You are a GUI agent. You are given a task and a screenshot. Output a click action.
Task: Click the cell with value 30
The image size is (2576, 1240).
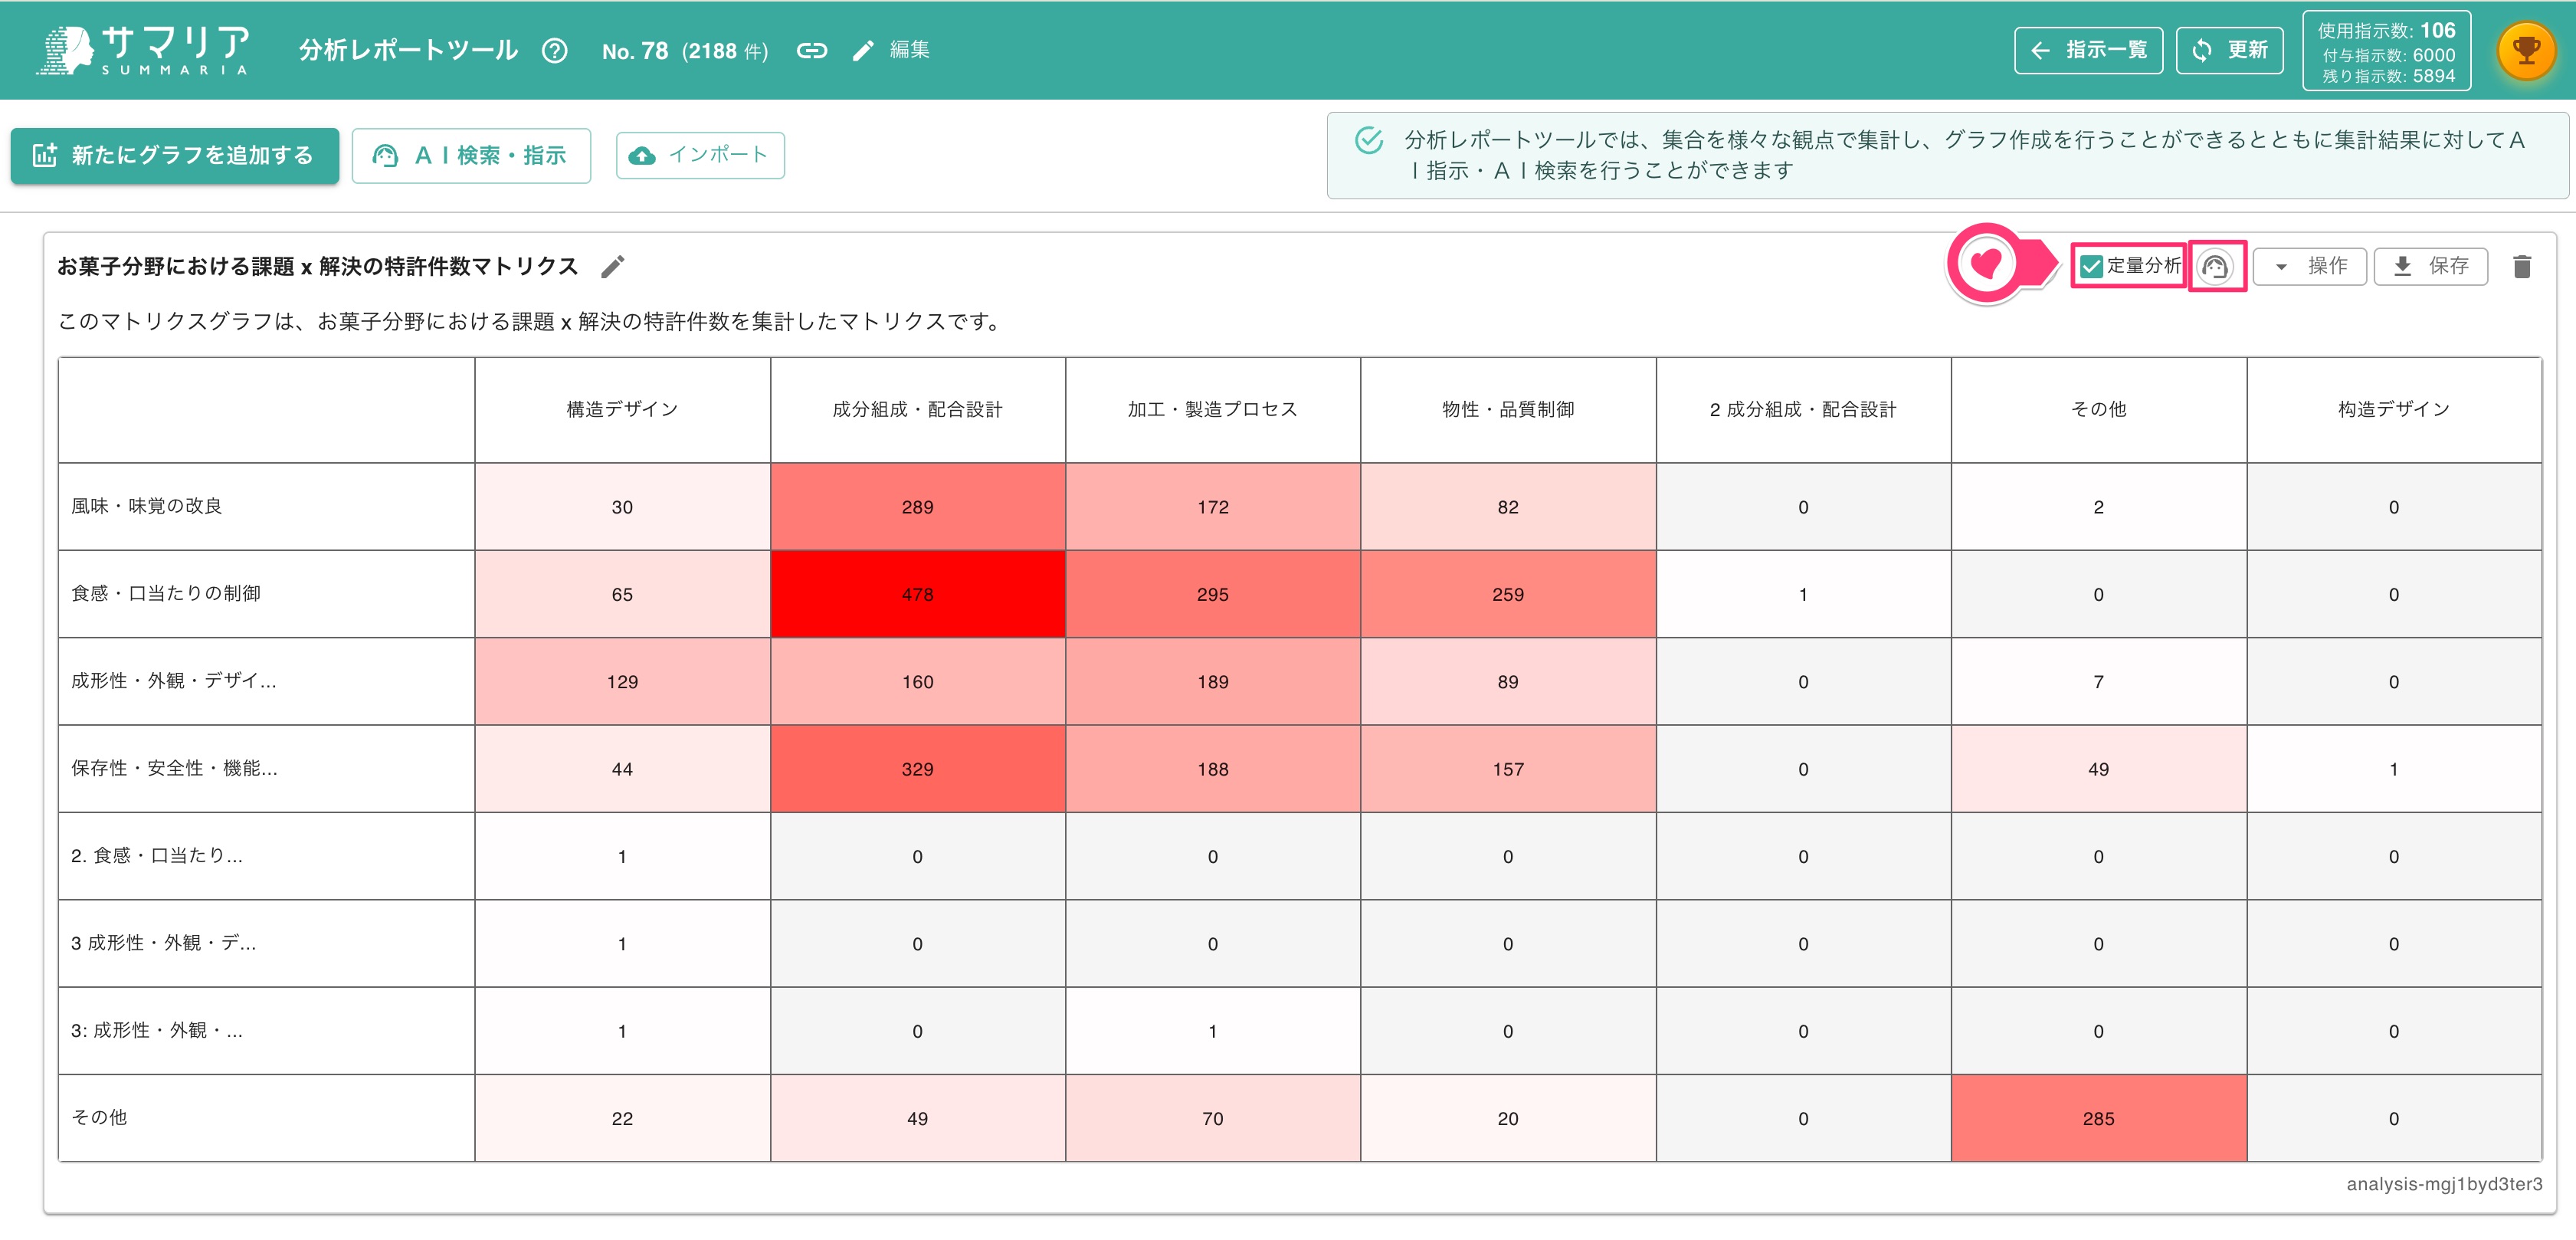tap(622, 507)
